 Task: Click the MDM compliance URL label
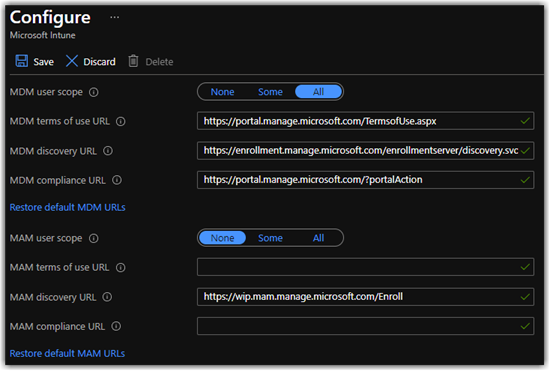[x=58, y=181]
